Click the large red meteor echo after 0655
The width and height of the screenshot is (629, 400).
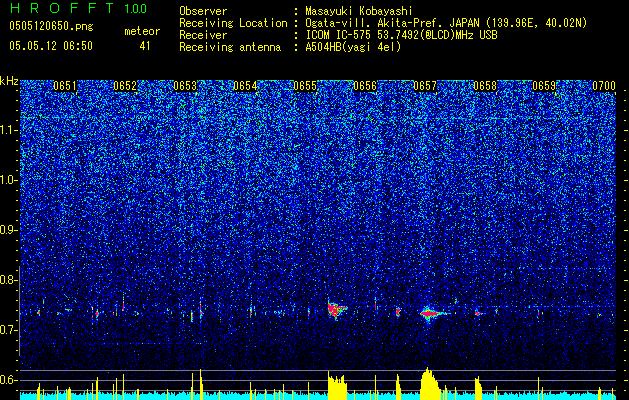[336, 310]
